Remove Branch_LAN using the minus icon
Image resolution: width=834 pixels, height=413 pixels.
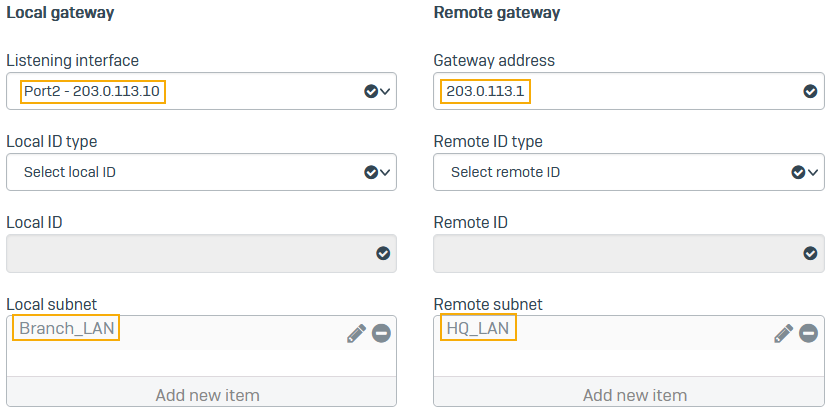click(381, 334)
